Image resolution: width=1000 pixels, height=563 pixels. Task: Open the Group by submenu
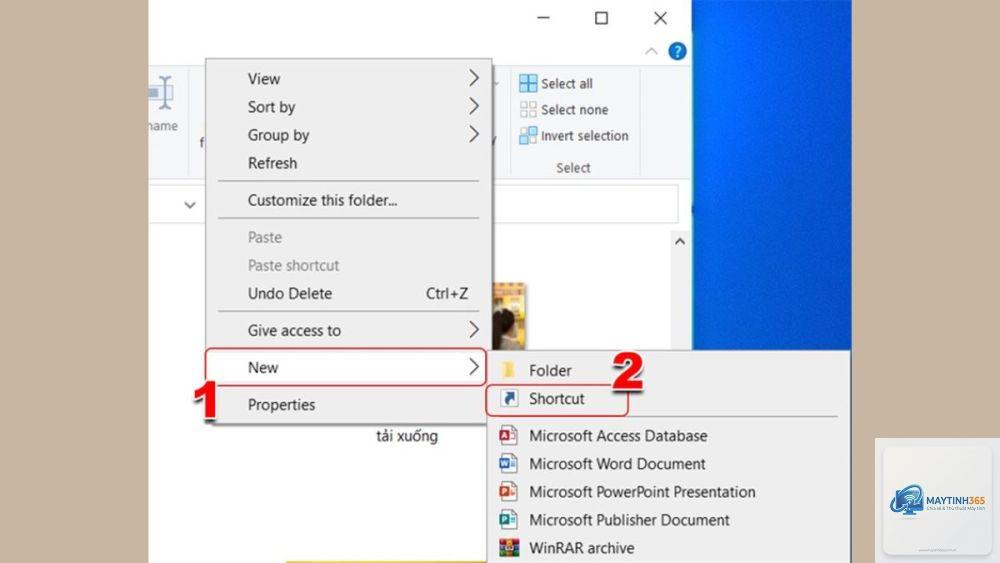(x=348, y=135)
